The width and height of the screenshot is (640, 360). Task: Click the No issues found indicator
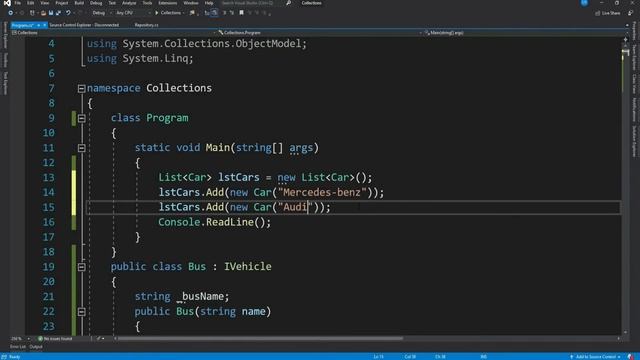pyautogui.click(x=55, y=339)
